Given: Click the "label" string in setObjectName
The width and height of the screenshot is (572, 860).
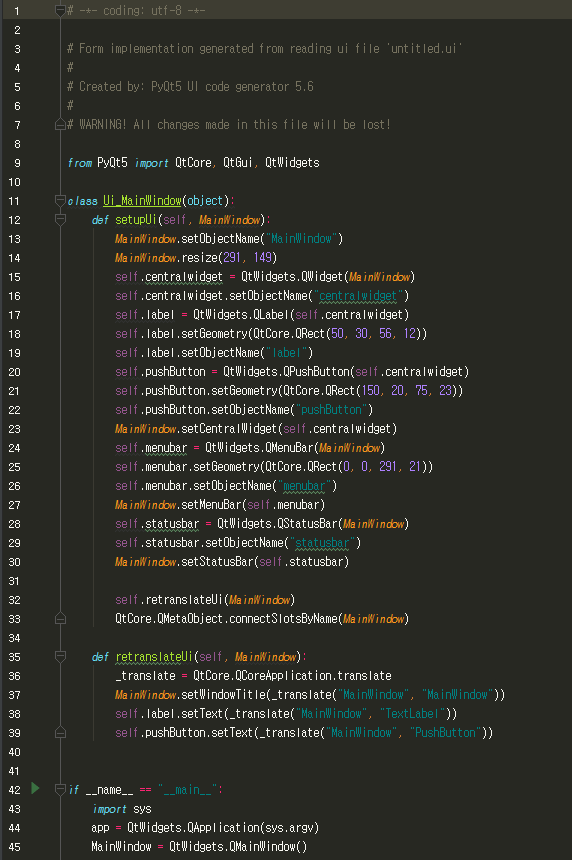Looking at the screenshot, I should (x=286, y=353).
